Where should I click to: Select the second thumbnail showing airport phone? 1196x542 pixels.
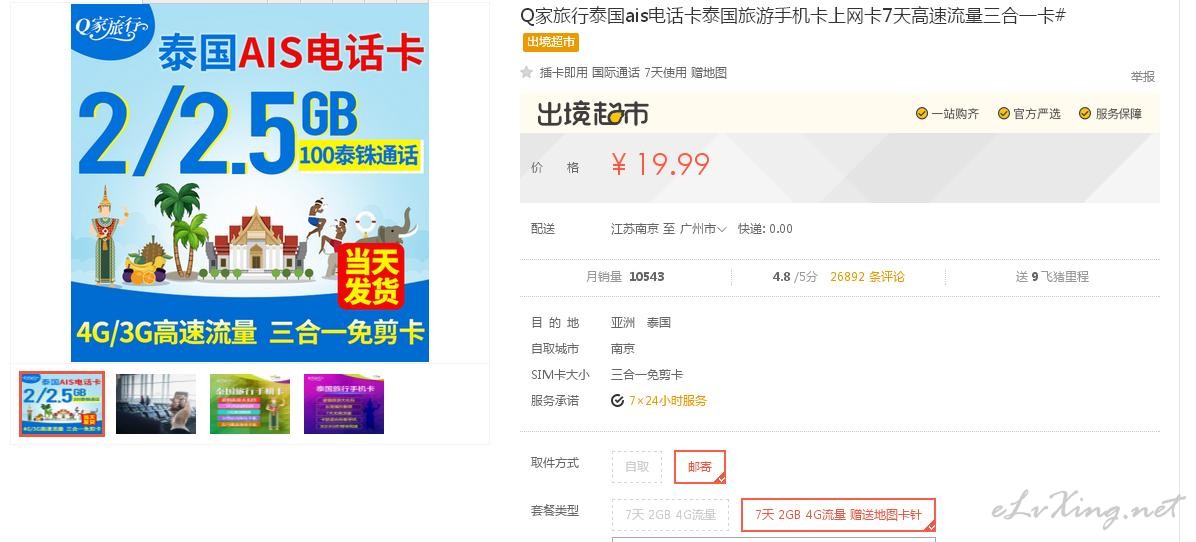click(x=156, y=404)
